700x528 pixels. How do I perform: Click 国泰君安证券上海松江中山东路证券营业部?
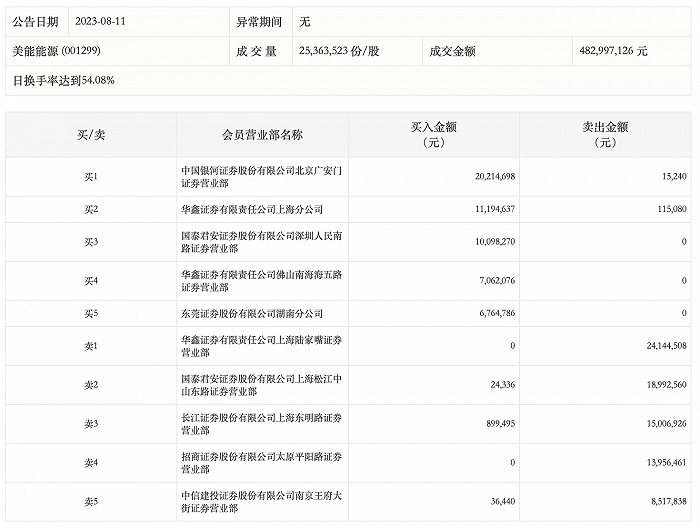[262, 385]
